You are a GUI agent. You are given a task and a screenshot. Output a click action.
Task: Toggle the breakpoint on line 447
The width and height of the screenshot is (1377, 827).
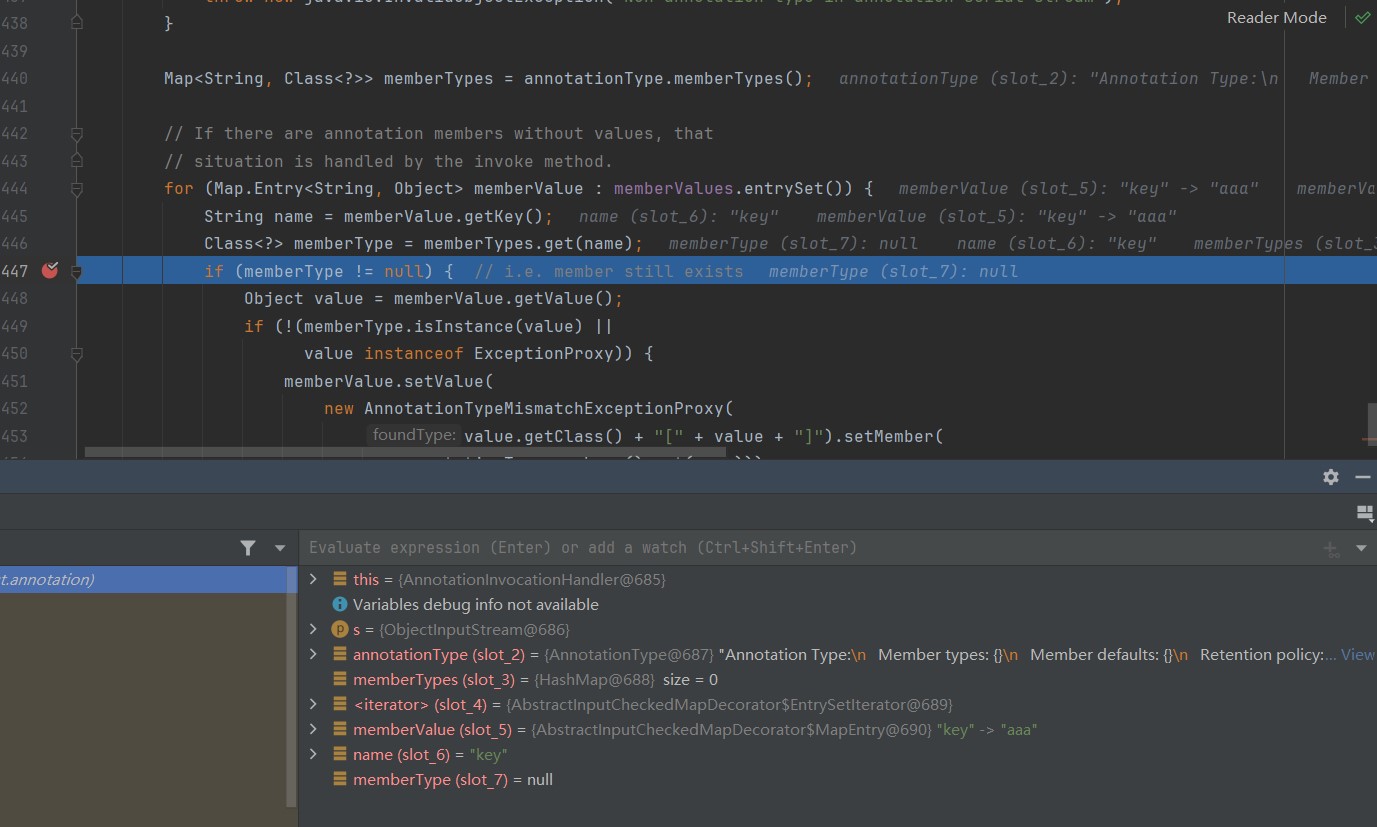point(50,270)
